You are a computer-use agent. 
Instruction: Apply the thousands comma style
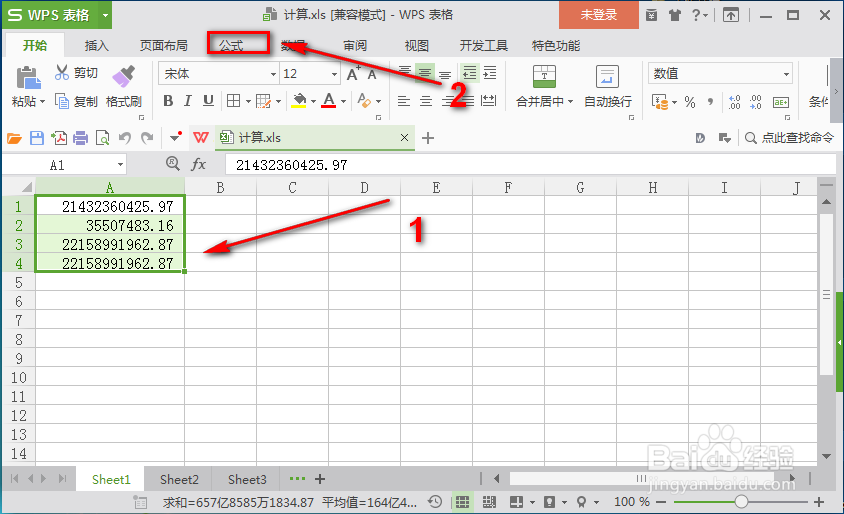click(x=711, y=102)
